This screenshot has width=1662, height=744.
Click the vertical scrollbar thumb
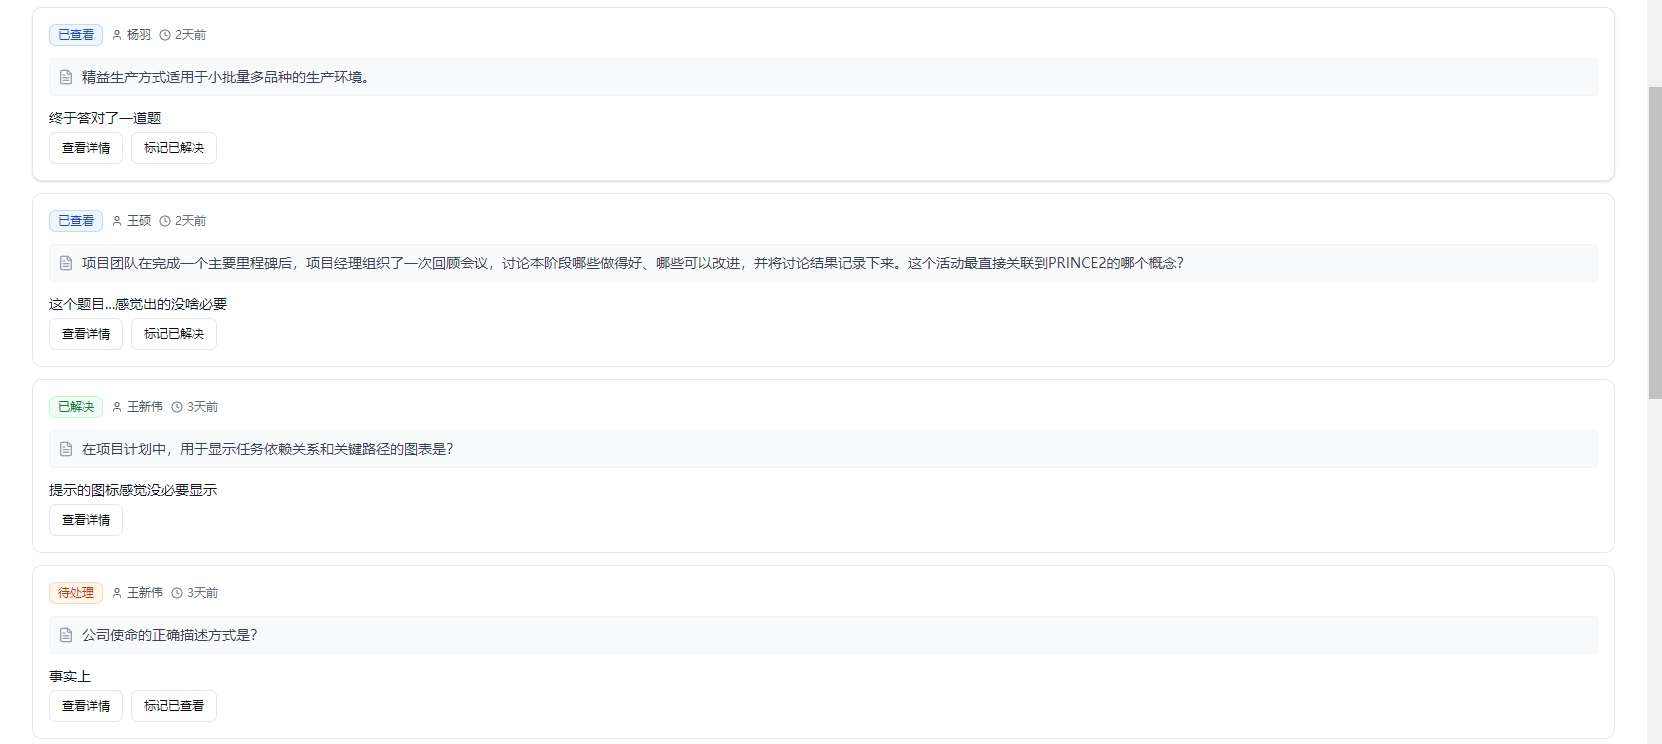point(1654,242)
